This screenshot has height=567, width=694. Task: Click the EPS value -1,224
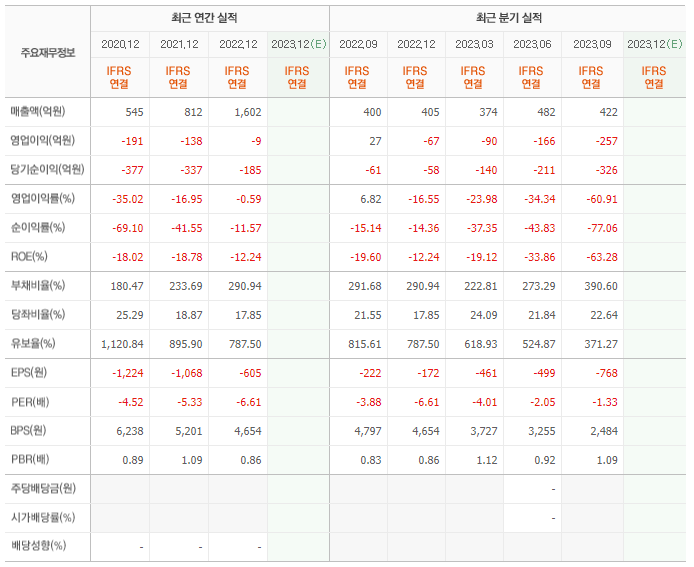[128, 373]
